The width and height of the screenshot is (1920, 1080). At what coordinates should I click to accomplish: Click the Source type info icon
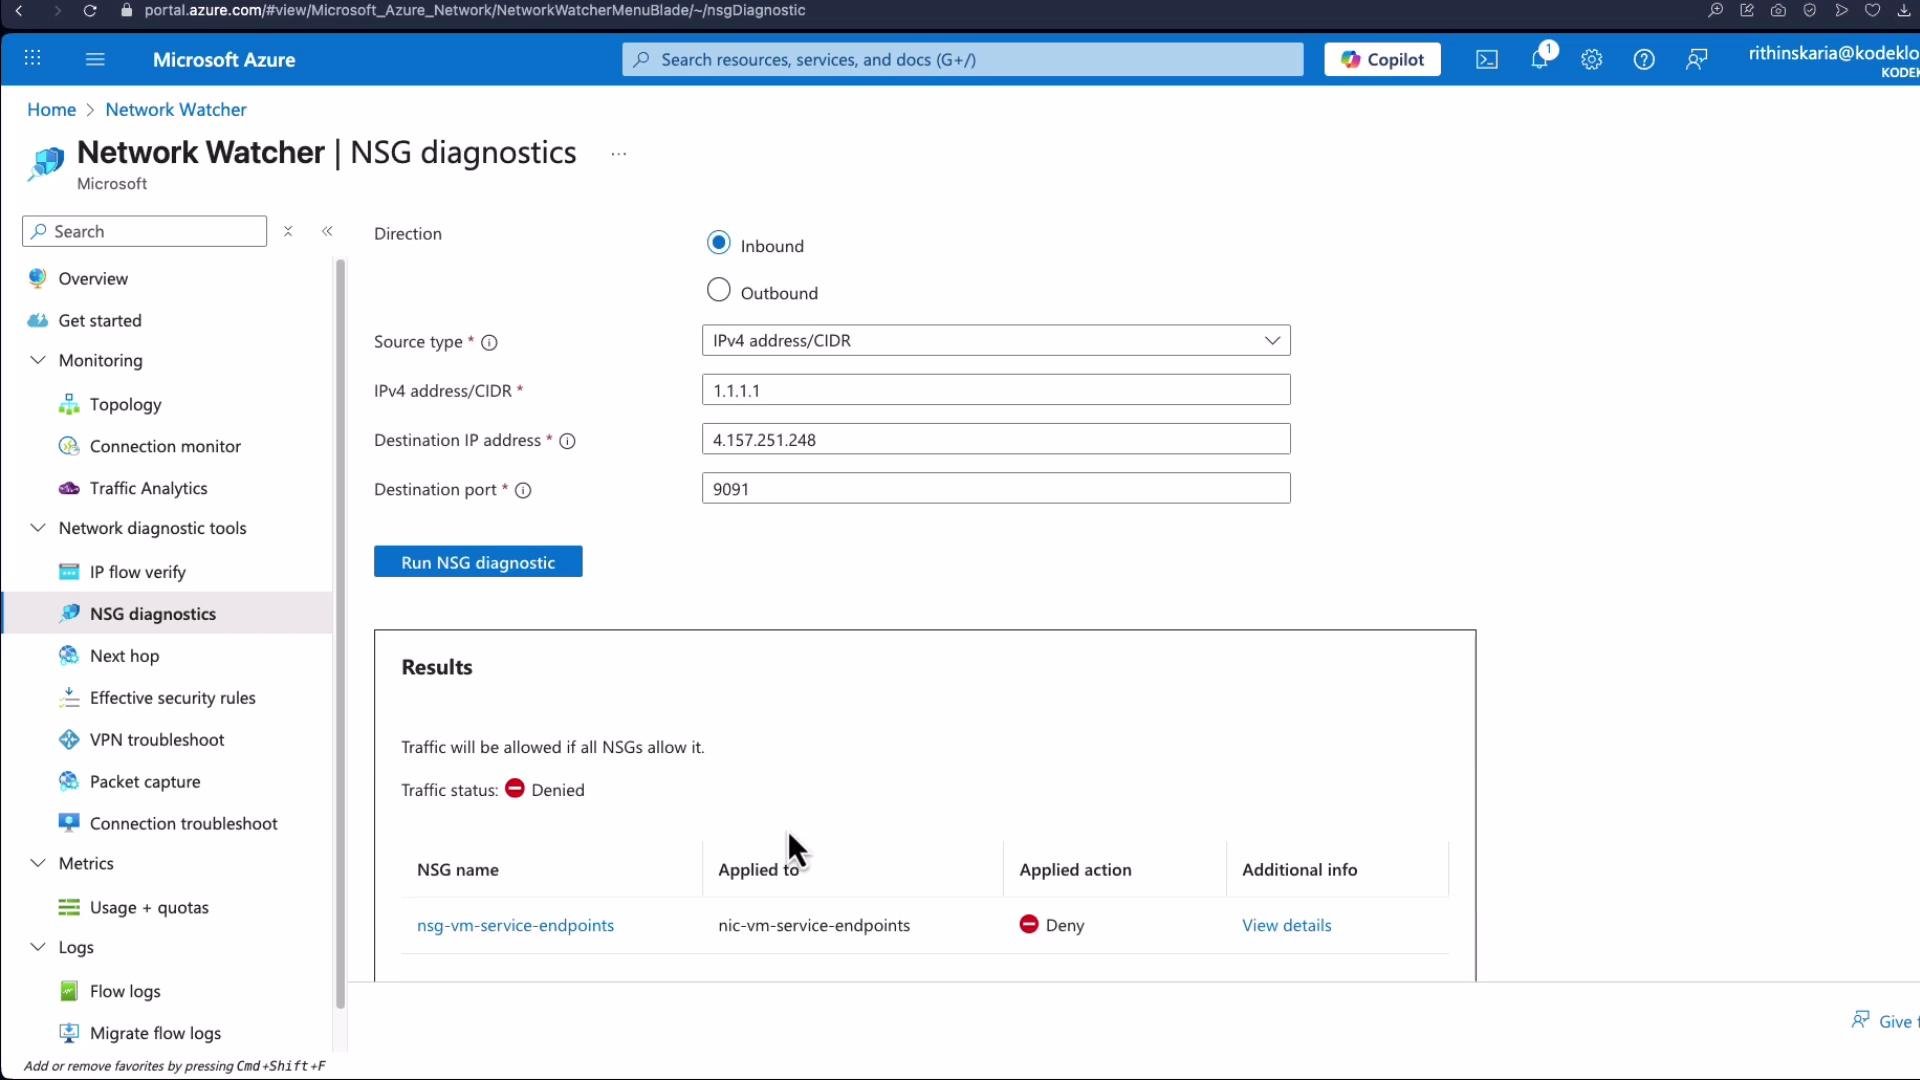click(489, 343)
